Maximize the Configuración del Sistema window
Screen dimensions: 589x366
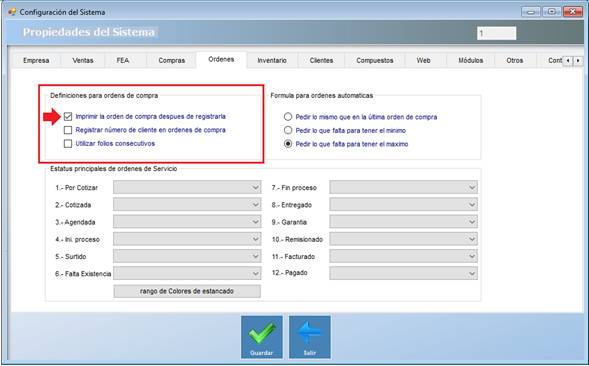(x=551, y=12)
